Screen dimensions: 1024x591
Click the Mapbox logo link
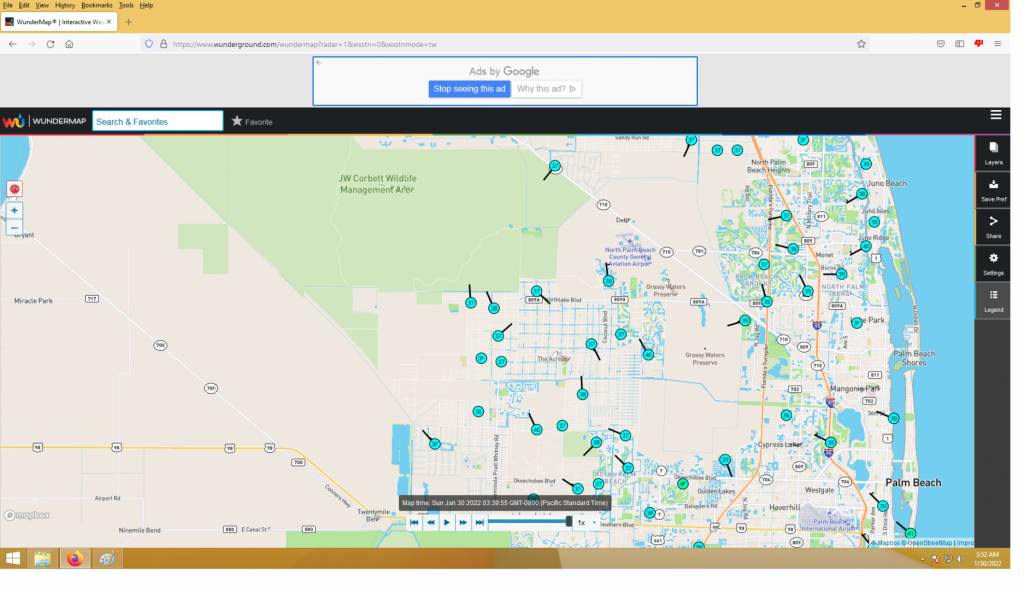[27, 515]
